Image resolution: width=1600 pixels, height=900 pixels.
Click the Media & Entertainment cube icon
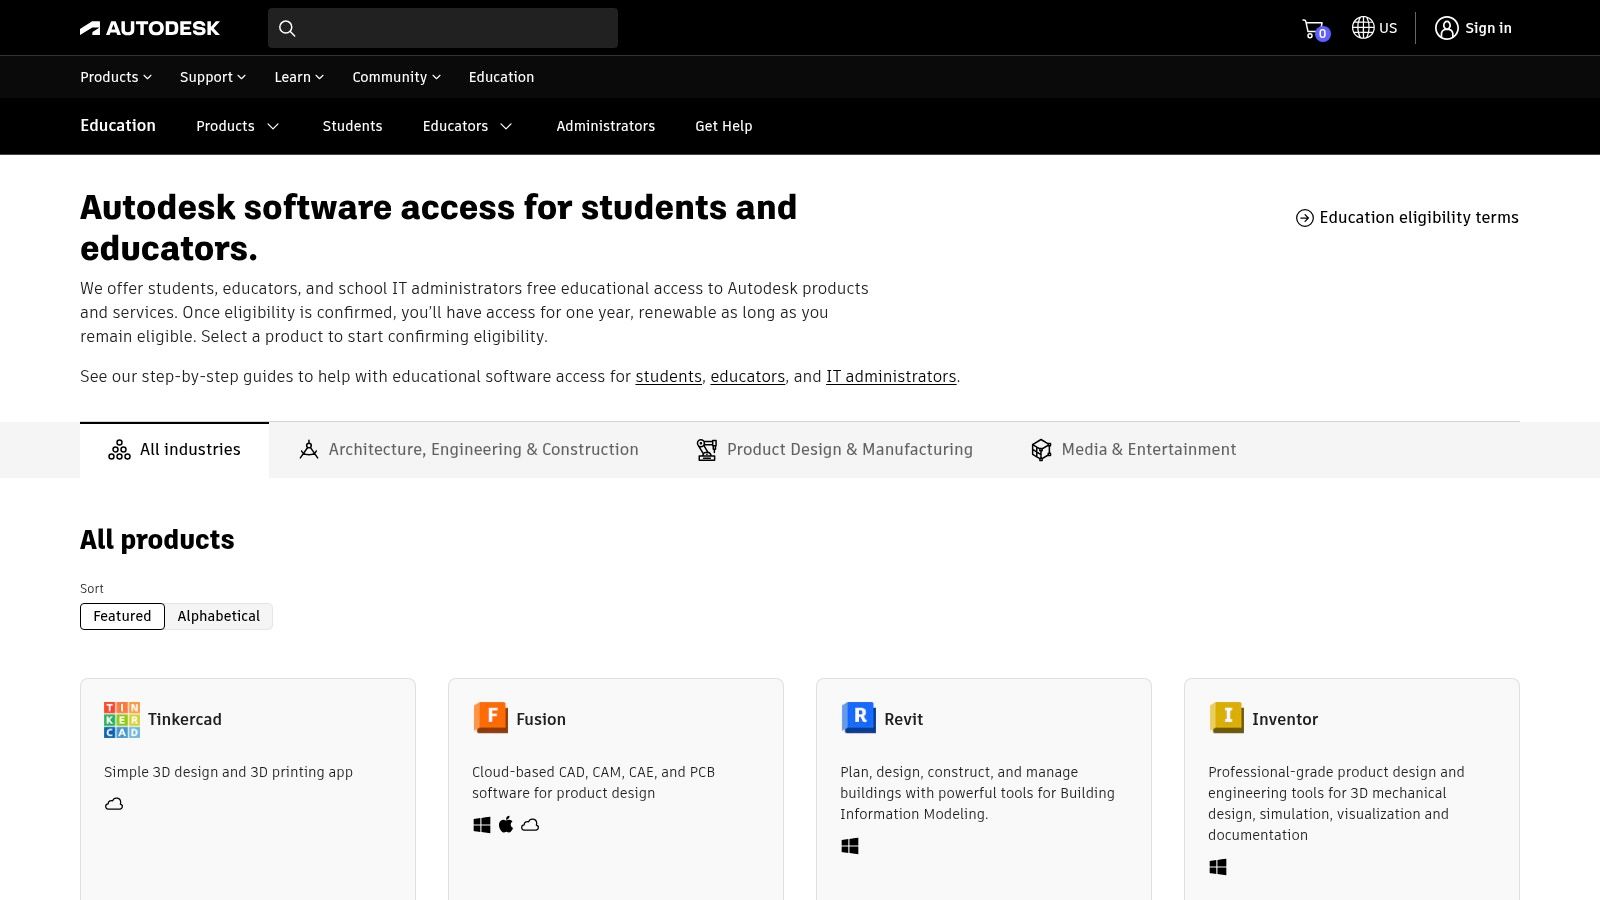(x=1041, y=450)
